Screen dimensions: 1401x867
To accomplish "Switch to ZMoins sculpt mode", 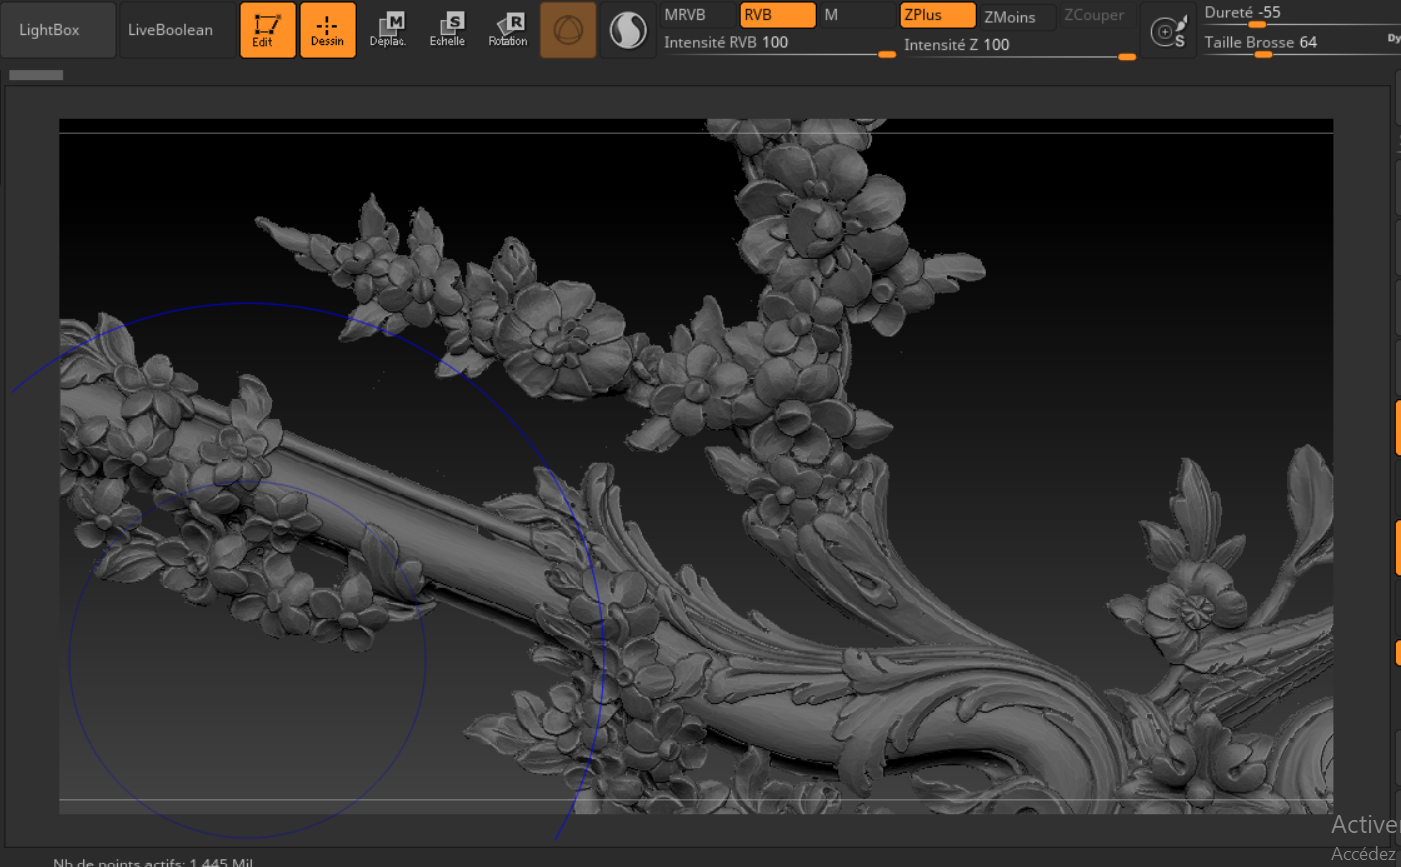I will click(1017, 16).
